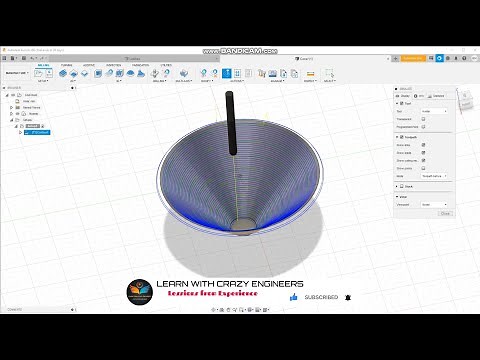Viewport: 480px width, 360px height.
Task: Expand the Named Views node
Action: pos(11,107)
